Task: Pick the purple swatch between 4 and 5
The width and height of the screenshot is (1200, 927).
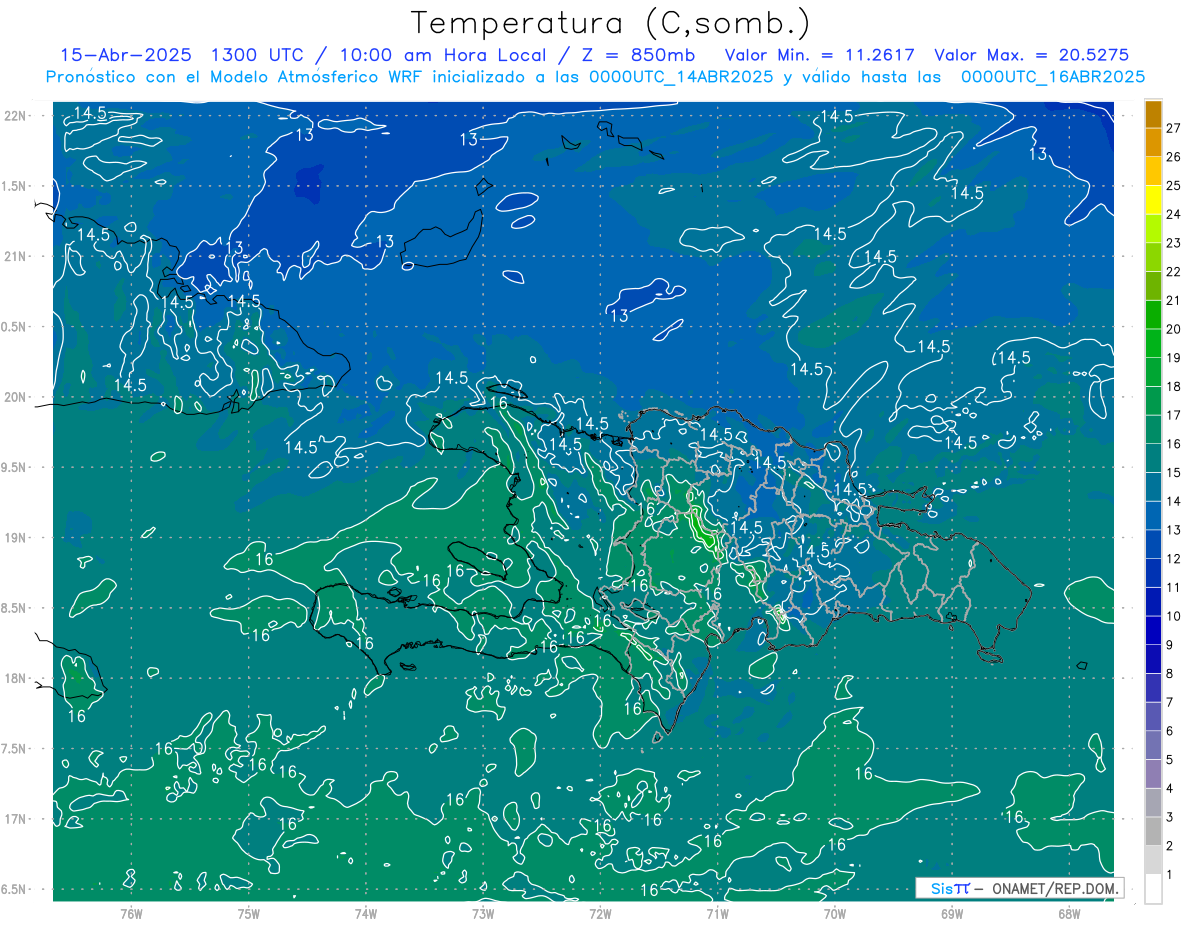Action: click(1153, 775)
